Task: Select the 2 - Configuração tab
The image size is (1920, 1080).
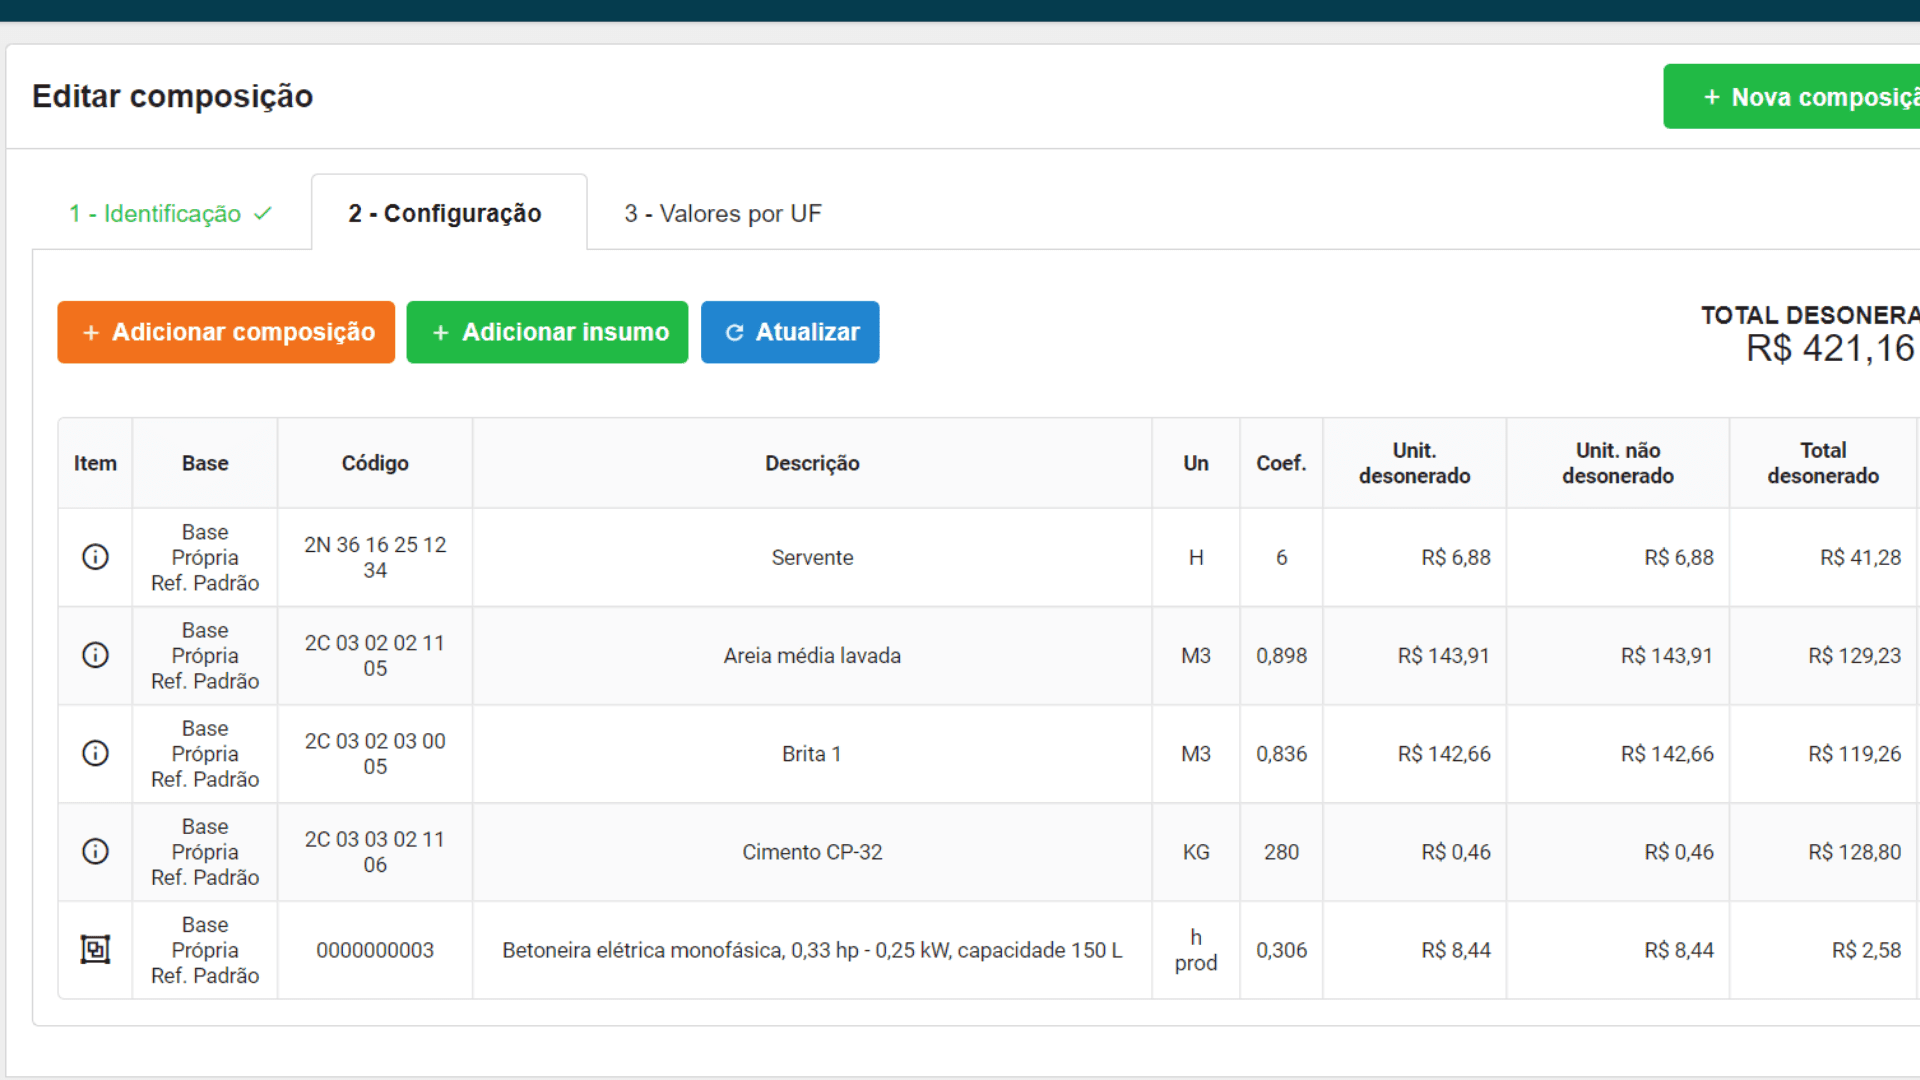Action: tap(445, 213)
